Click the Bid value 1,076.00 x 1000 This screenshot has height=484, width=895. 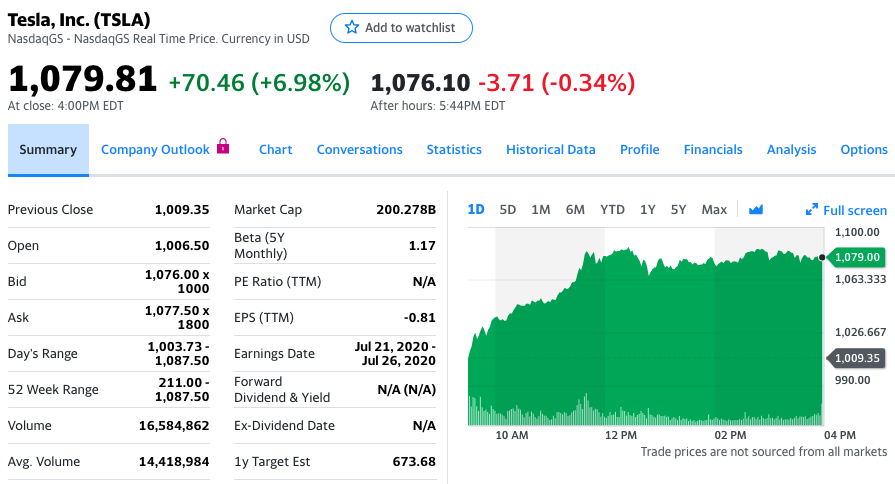coord(177,281)
